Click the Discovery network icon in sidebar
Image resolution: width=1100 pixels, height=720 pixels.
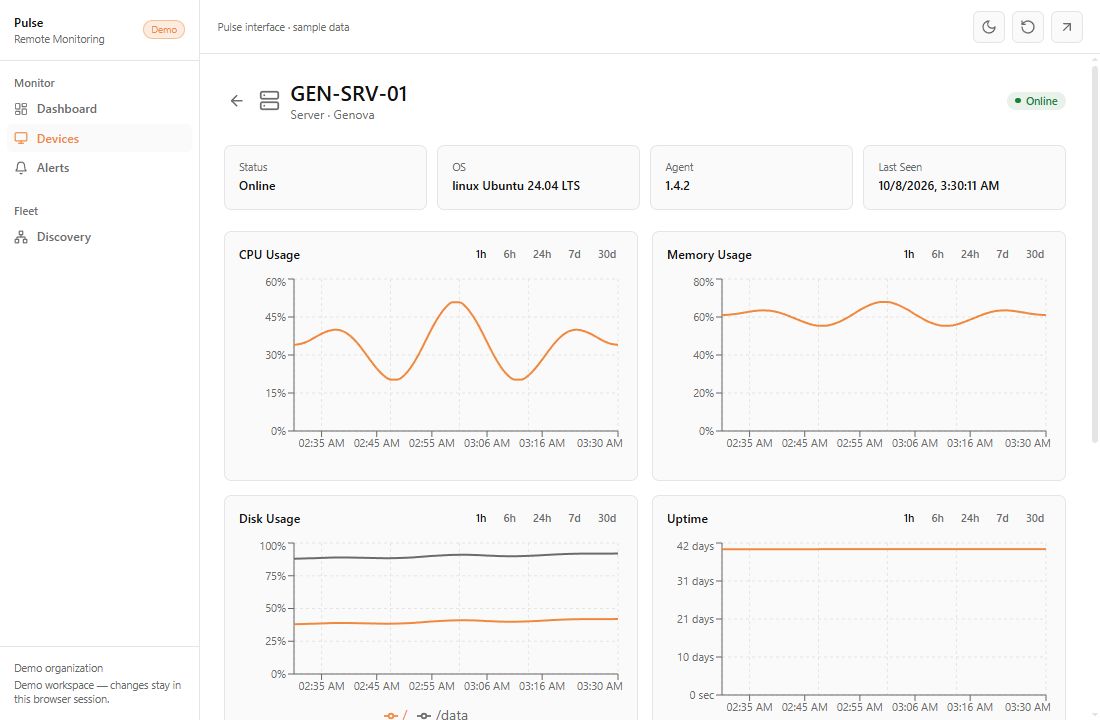click(x=21, y=237)
